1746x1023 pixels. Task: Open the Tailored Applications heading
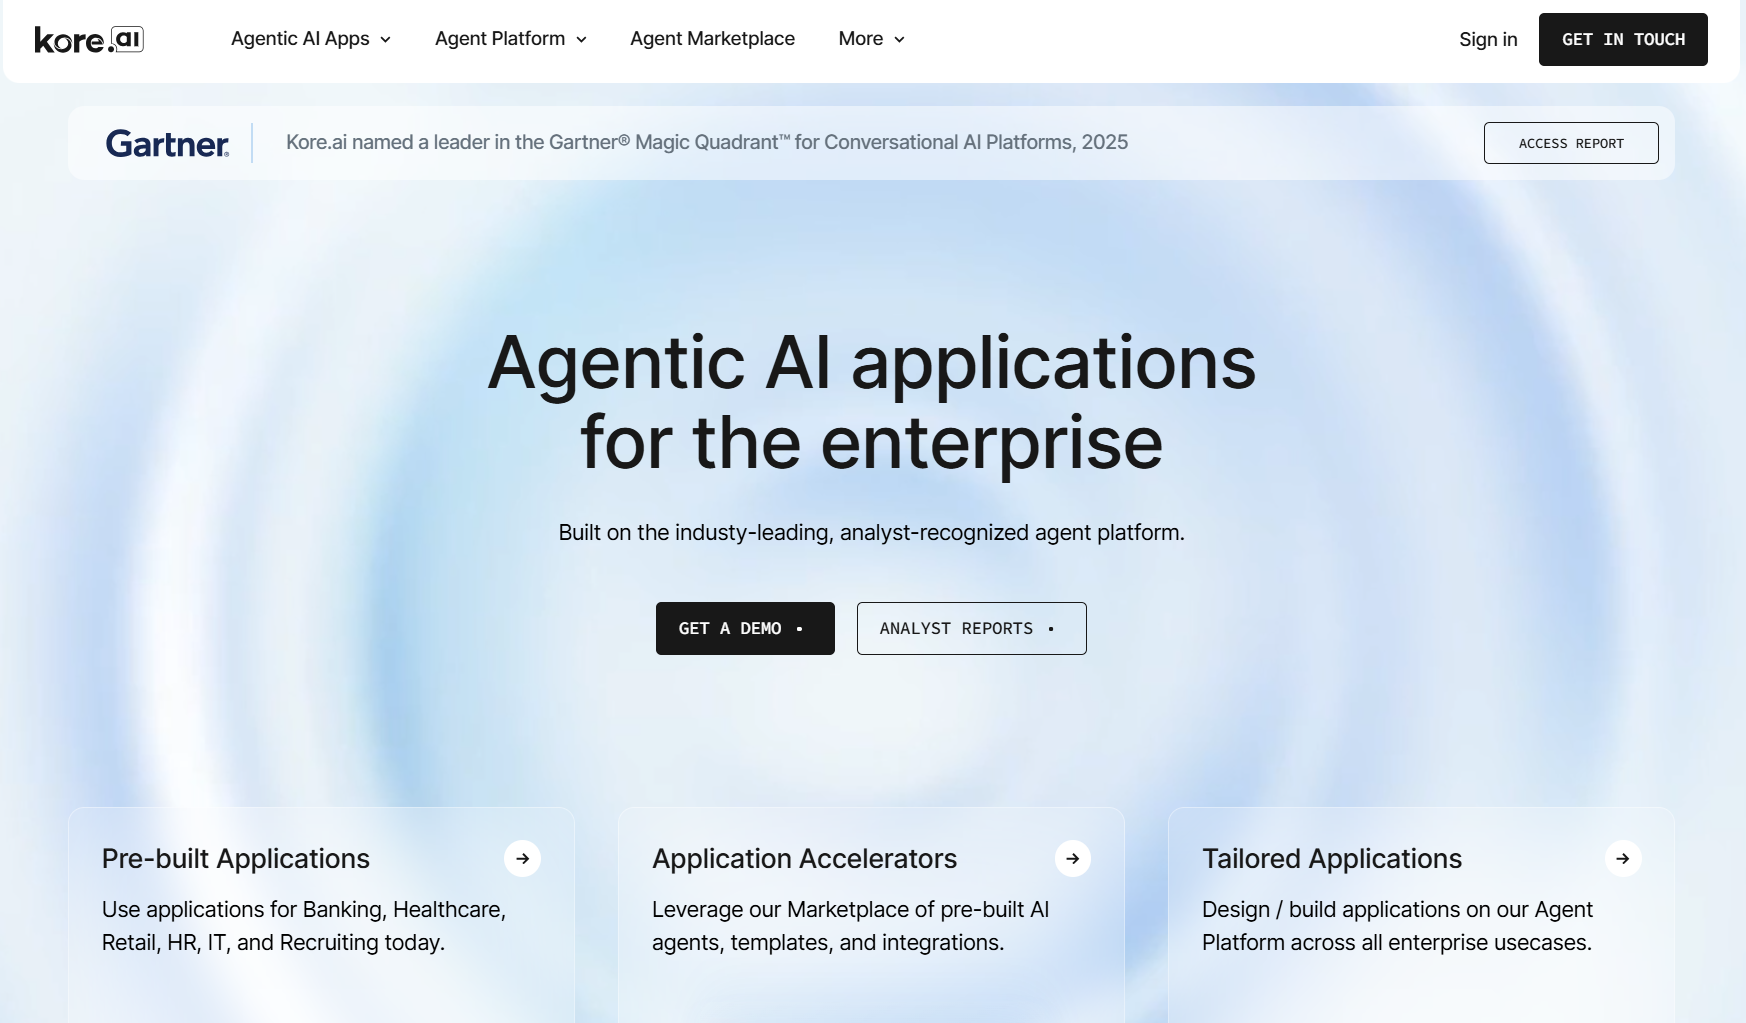[x=1332, y=858]
